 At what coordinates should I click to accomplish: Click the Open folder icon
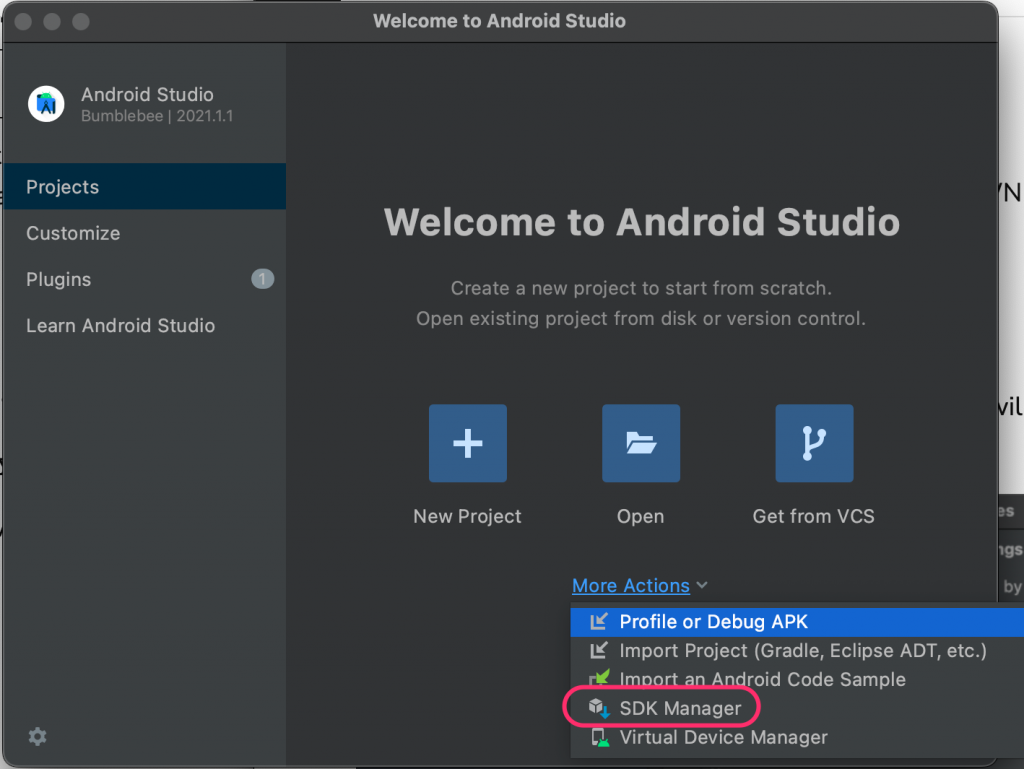click(x=641, y=443)
